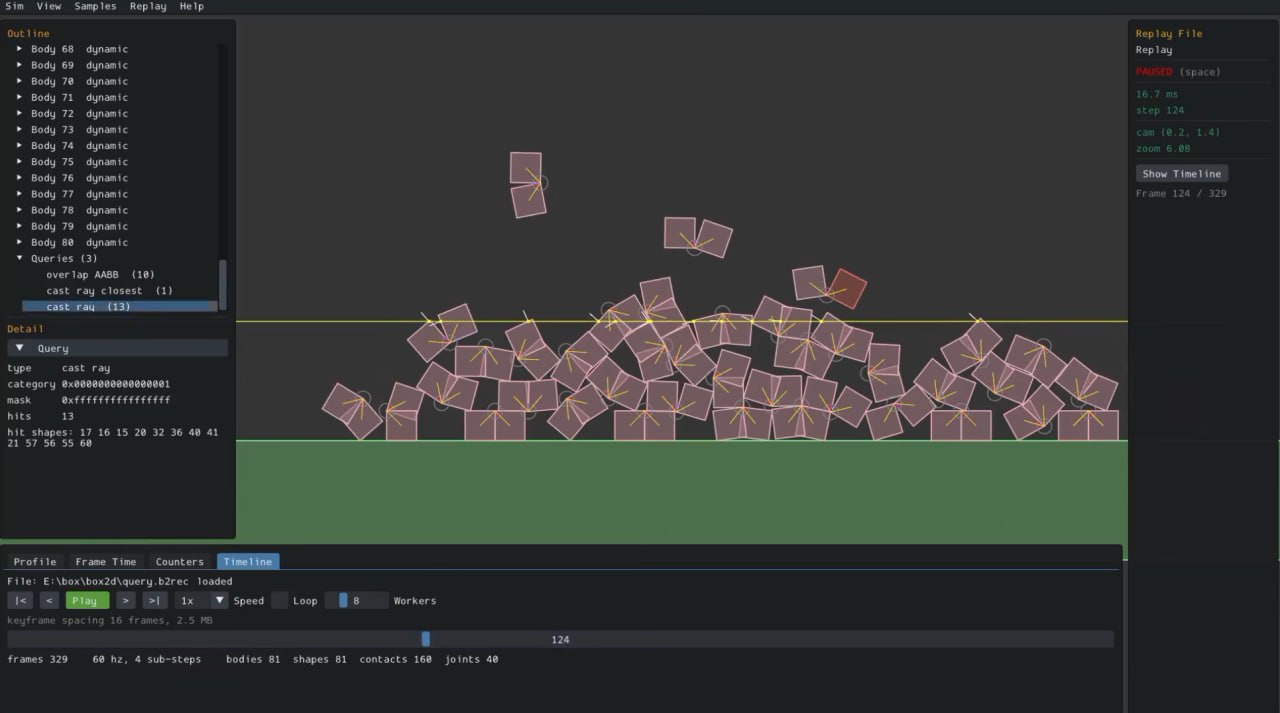Collapse the Query detail header
Screen dimensions: 1280x713
[x=118, y=348]
